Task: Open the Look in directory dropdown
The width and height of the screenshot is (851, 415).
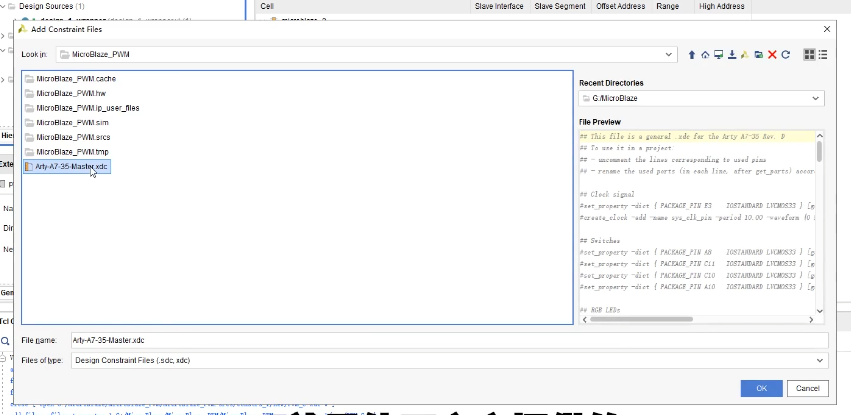Action: click(668, 54)
